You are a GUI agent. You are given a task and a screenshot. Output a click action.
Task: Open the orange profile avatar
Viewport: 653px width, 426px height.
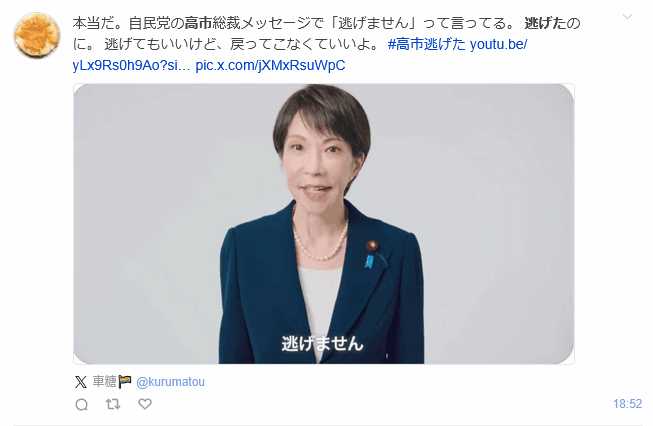[x=37, y=35]
